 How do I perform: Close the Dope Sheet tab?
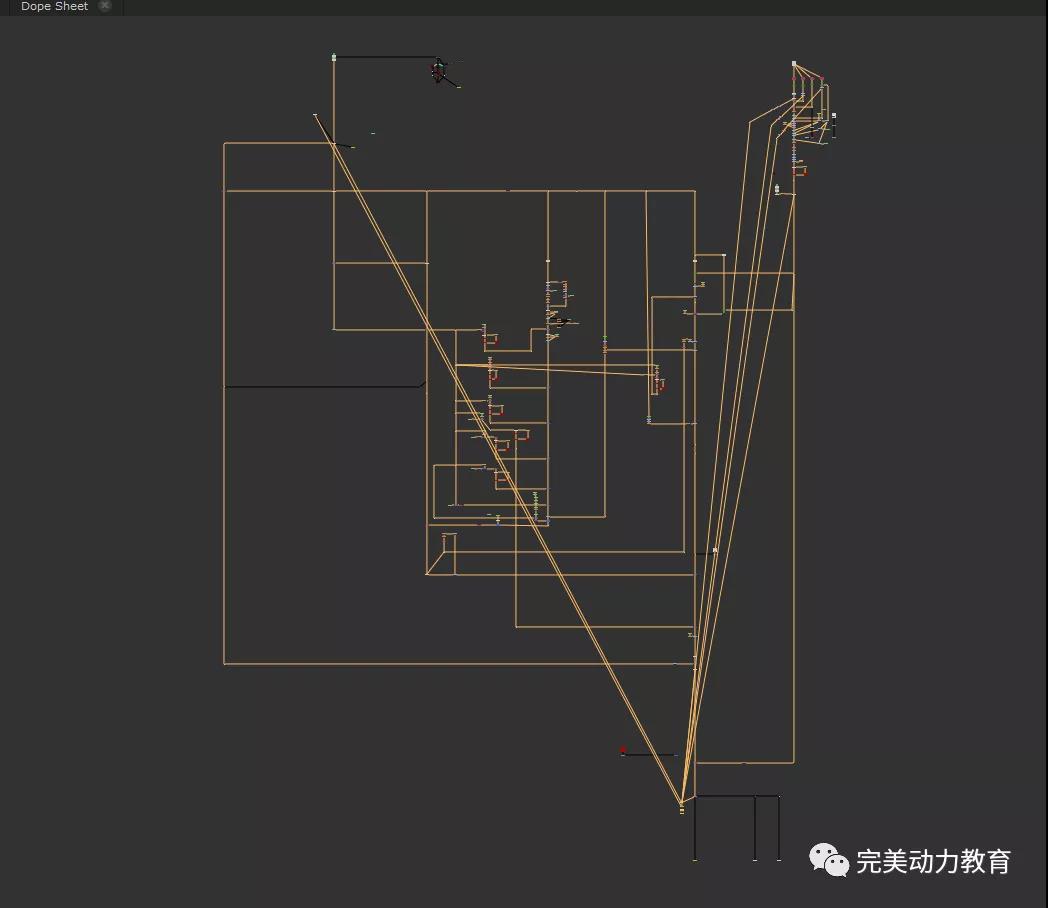pyautogui.click(x=105, y=6)
